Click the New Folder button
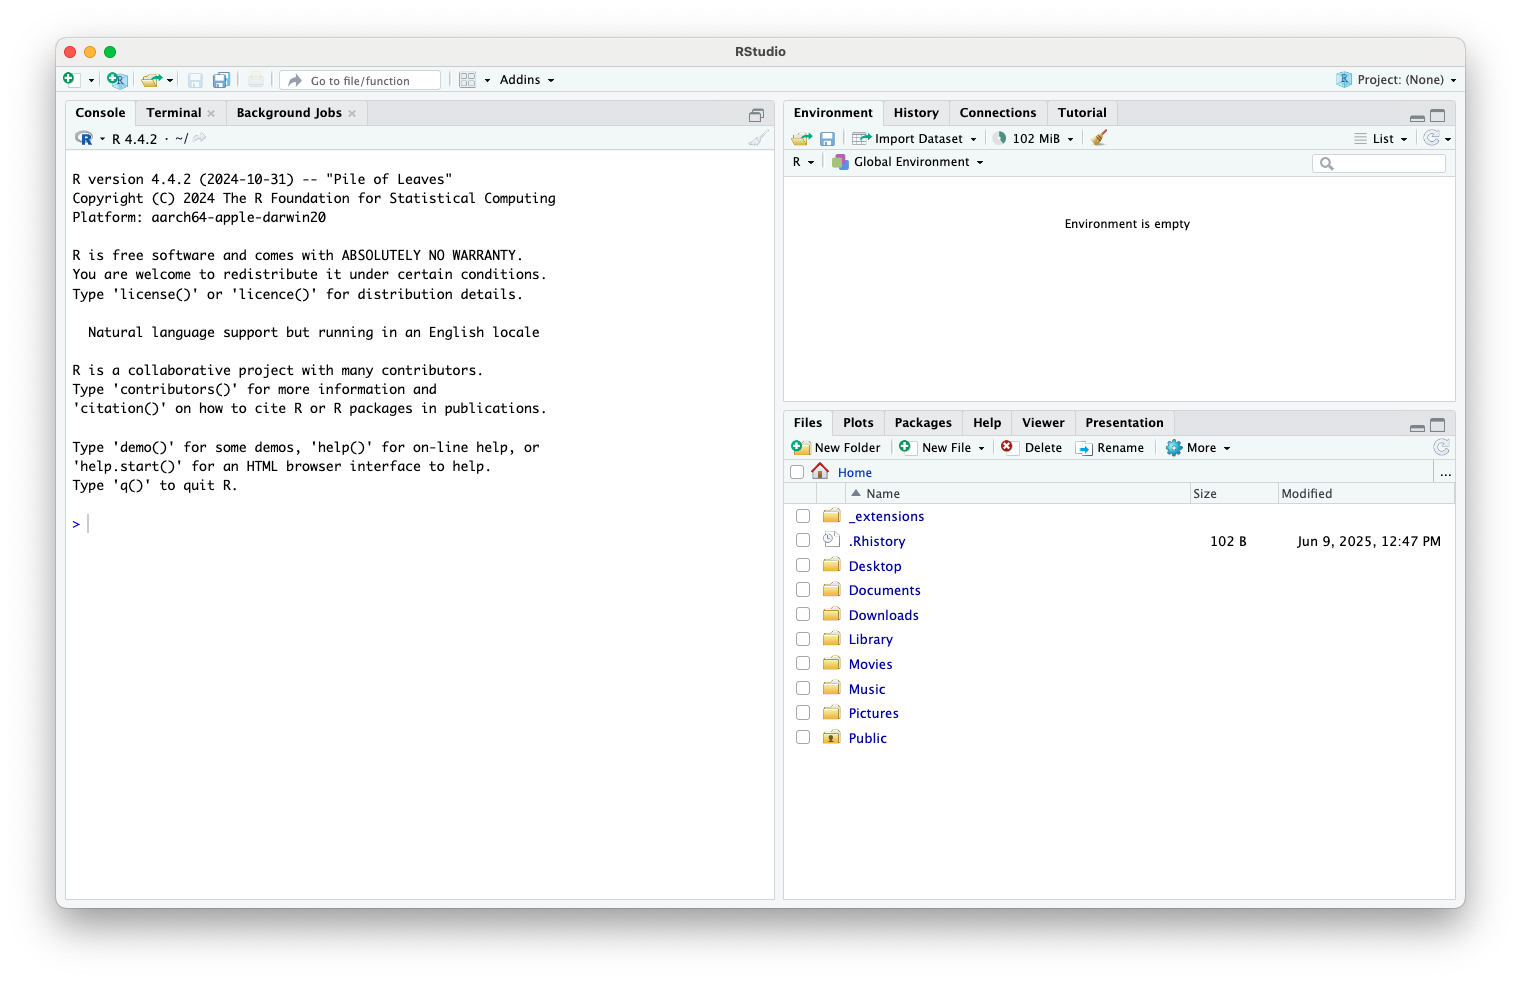 click(x=836, y=448)
